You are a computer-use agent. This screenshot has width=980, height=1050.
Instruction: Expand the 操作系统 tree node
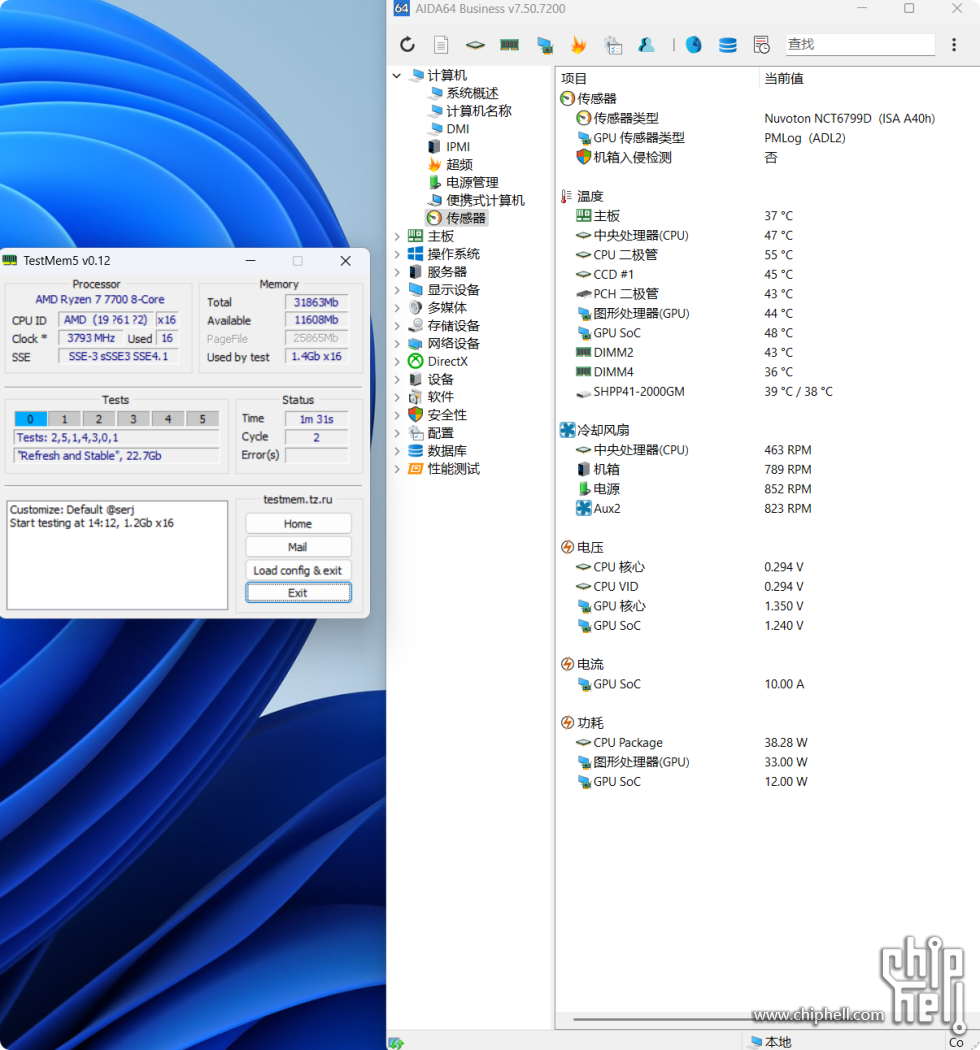coord(397,254)
